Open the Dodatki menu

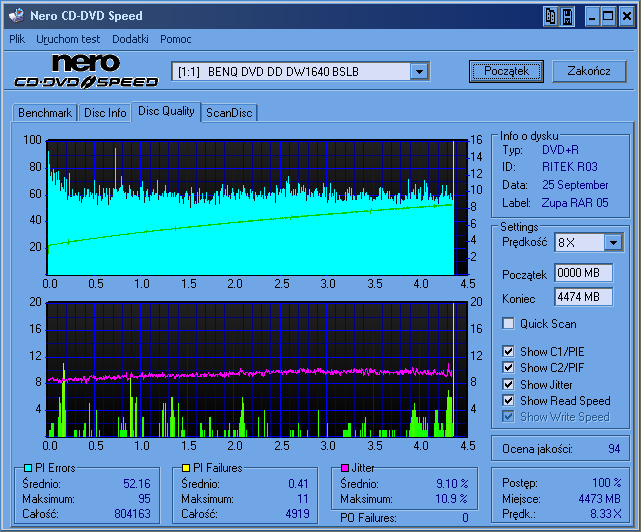(x=130, y=39)
